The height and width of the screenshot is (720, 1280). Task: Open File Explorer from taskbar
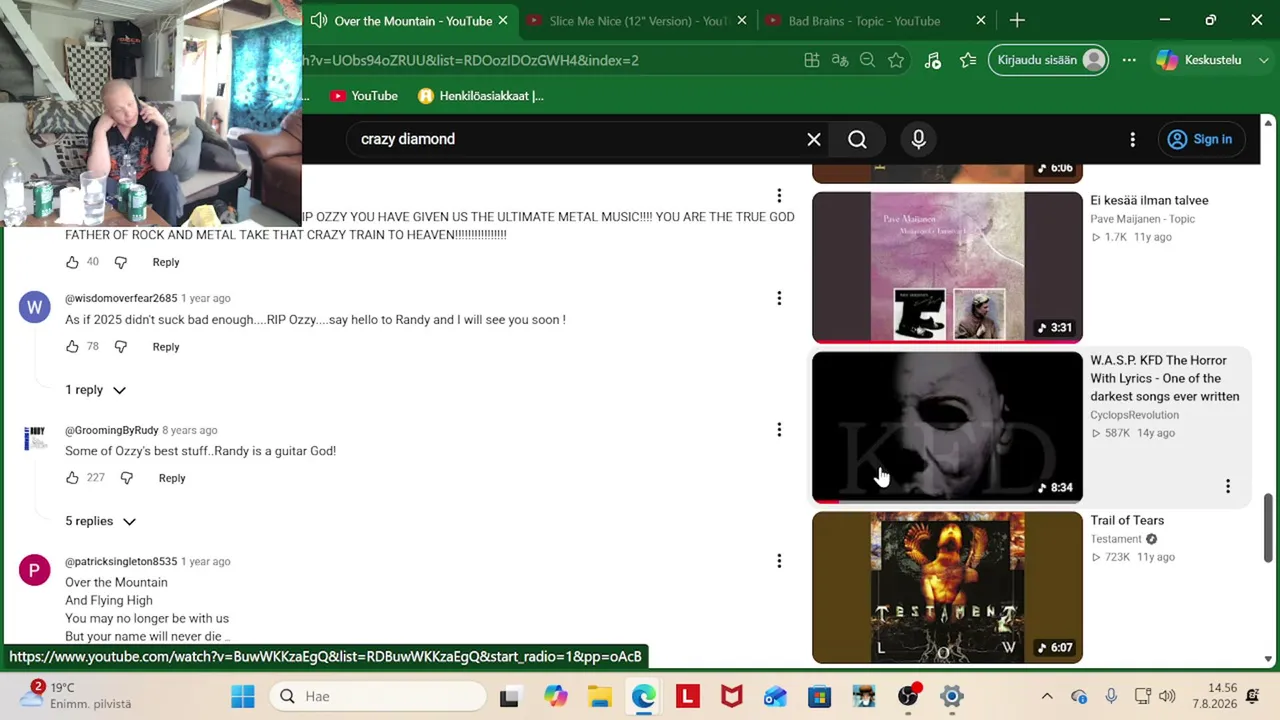[599, 696]
